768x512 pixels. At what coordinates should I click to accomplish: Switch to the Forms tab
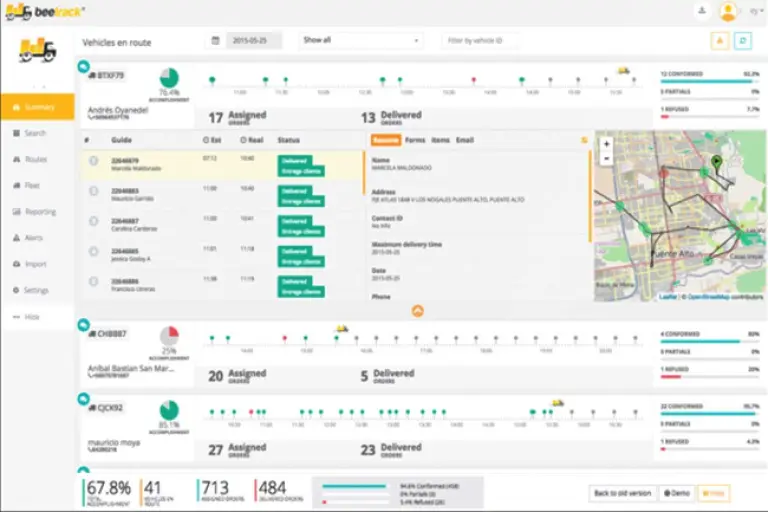[x=414, y=141]
